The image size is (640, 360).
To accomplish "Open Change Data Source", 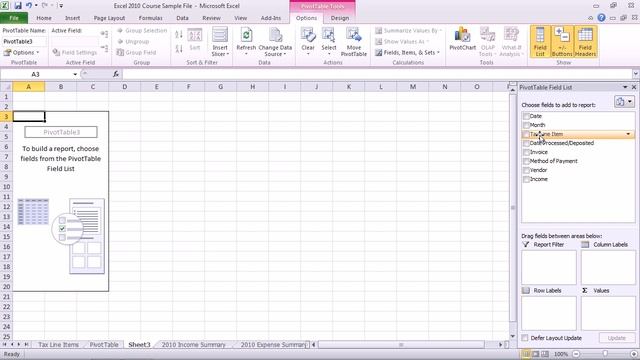I will 276,42.
